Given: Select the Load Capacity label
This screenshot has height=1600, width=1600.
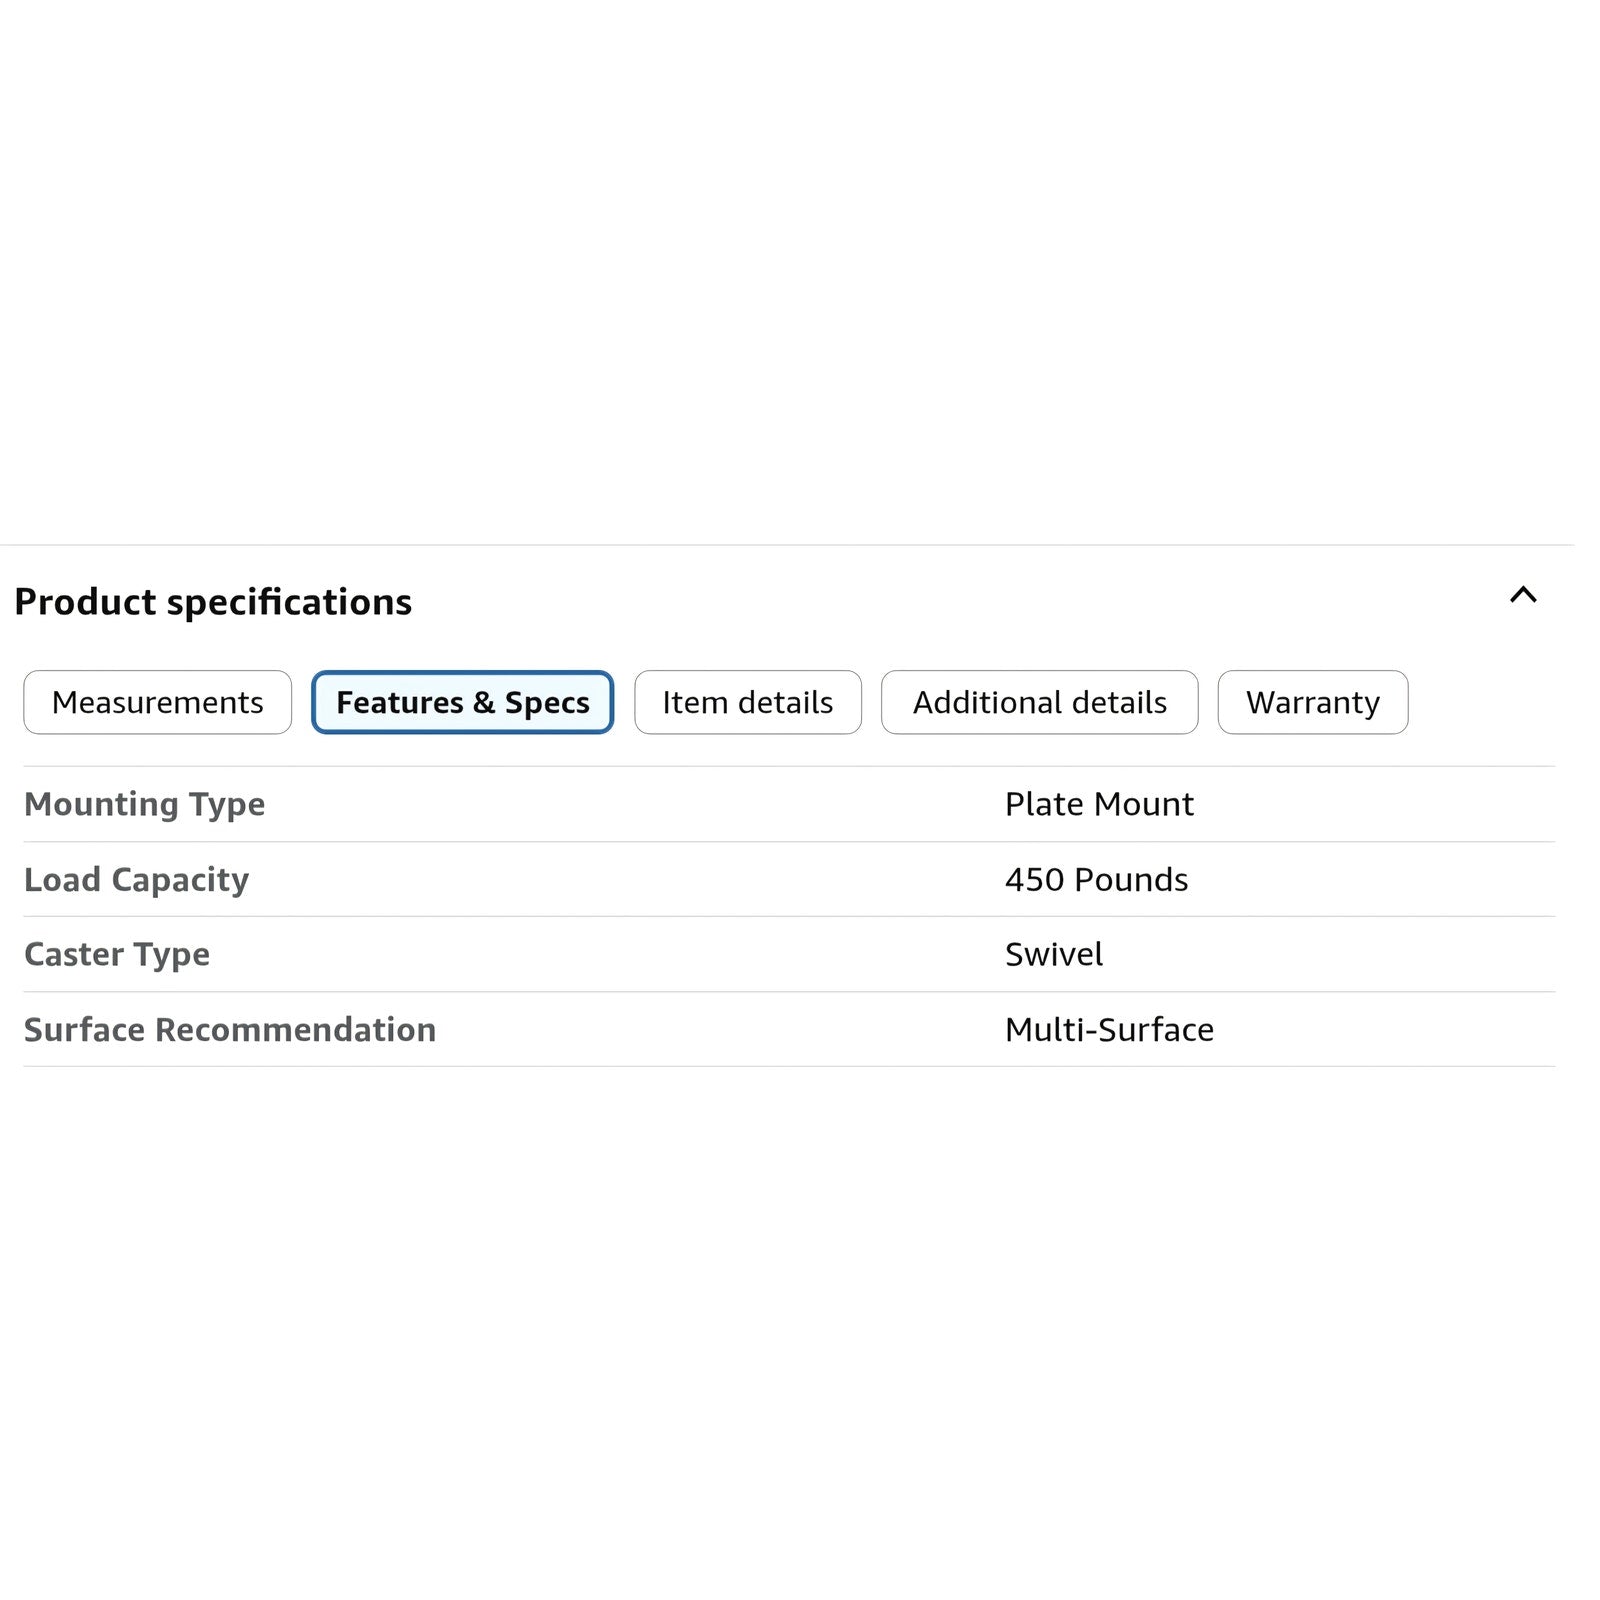Looking at the screenshot, I should (x=136, y=880).
